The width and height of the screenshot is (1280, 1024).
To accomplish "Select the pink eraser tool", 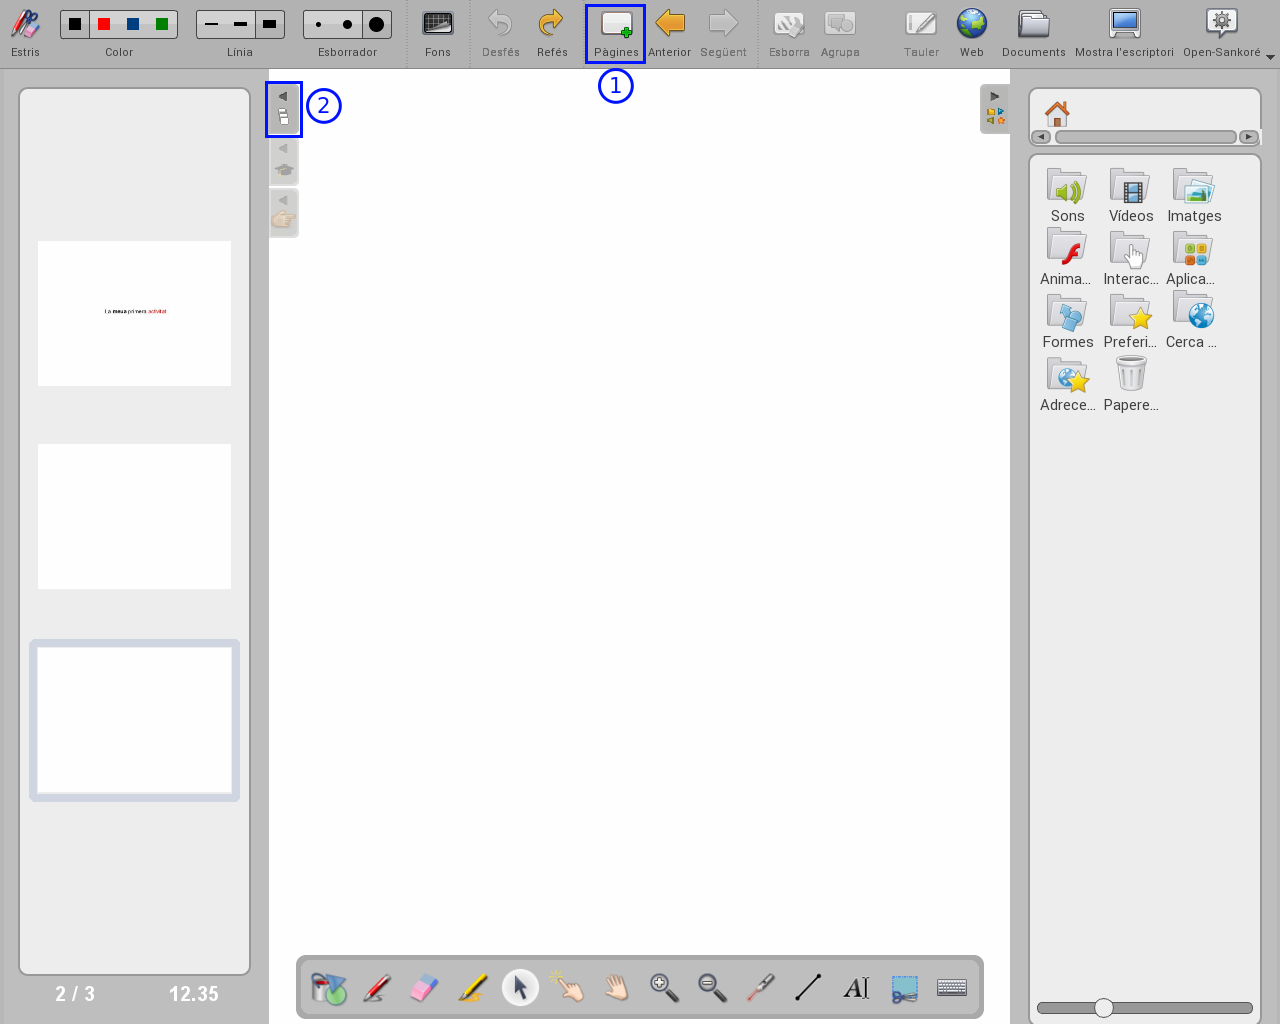I will coord(424,988).
